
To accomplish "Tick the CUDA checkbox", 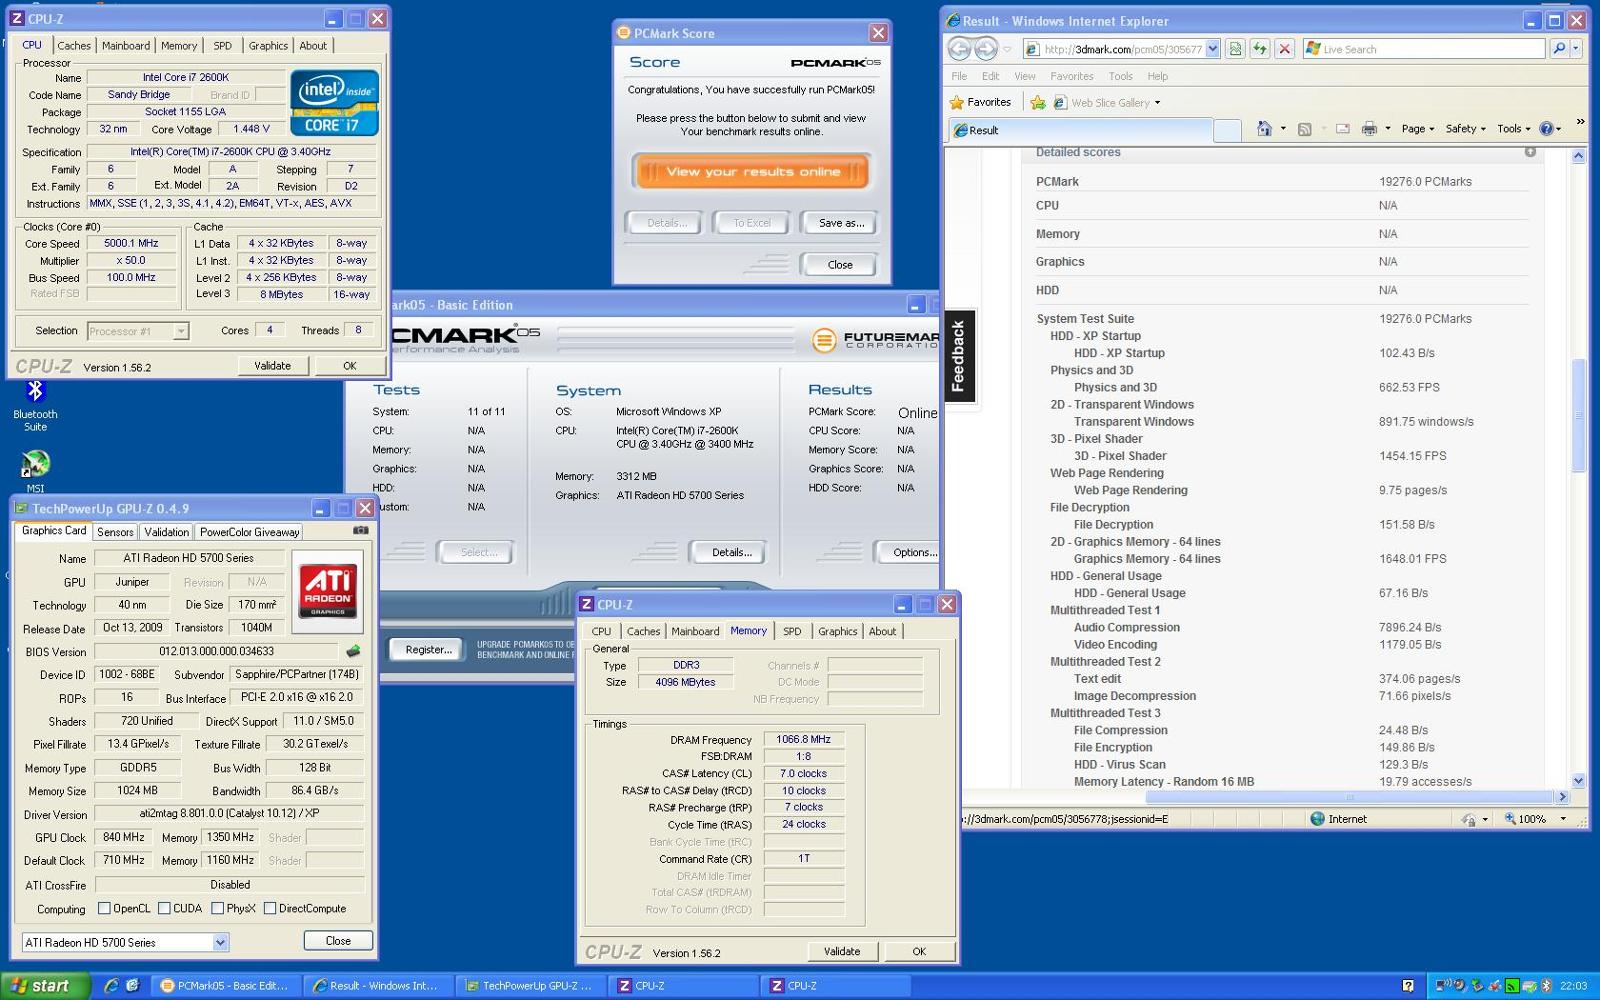I will [x=164, y=909].
